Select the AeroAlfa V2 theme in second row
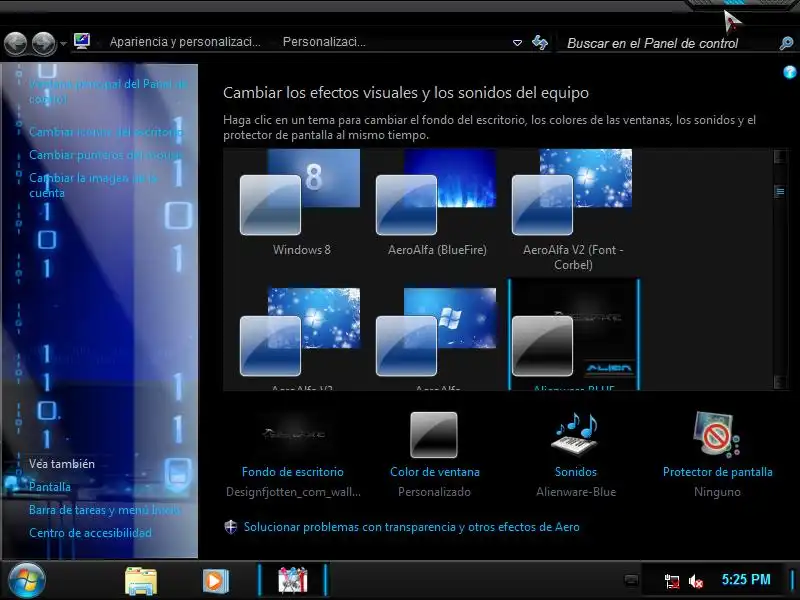Image resolution: width=800 pixels, height=600 pixels. pyautogui.click(x=301, y=337)
